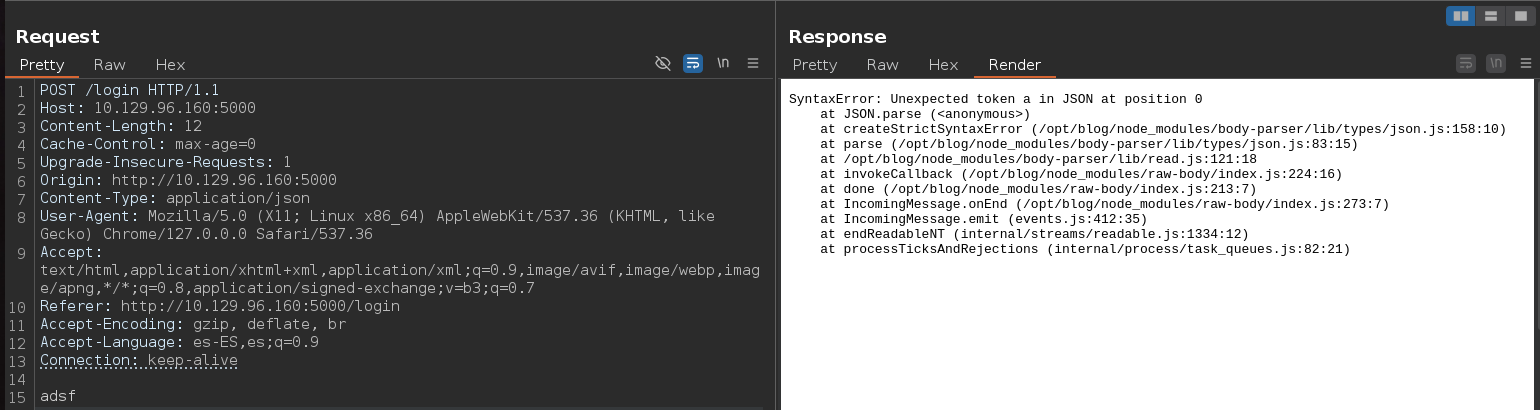Click the request body text 'adsf'

point(58,396)
